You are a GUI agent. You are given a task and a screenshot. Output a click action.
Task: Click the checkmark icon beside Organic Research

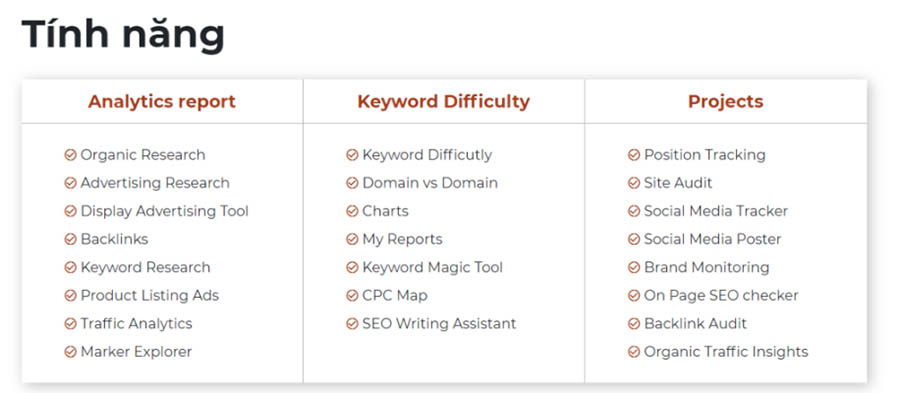pos(70,155)
